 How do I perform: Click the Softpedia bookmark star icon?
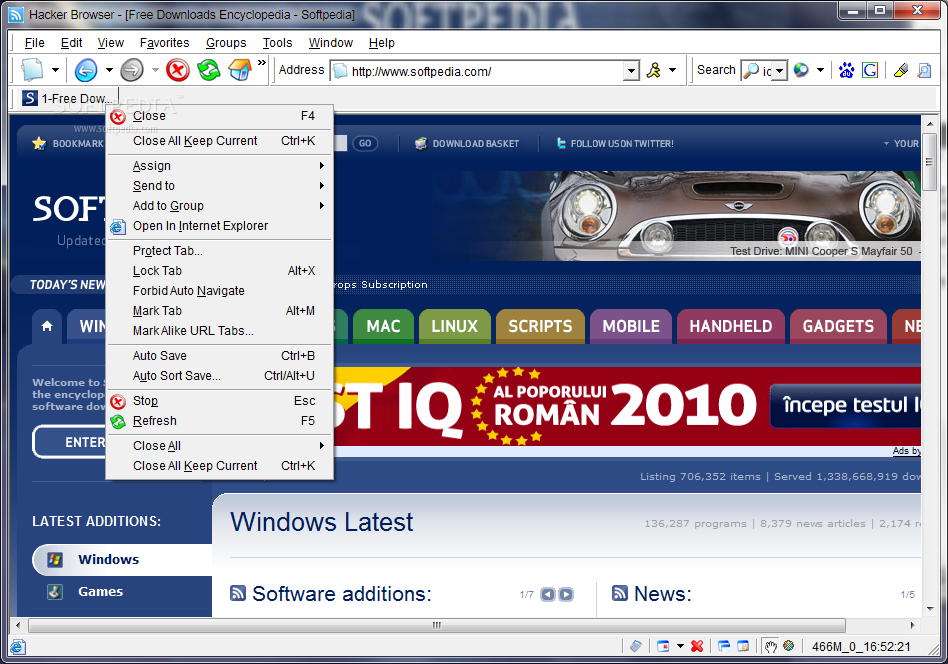pyautogui.click(x=39, y=143)
